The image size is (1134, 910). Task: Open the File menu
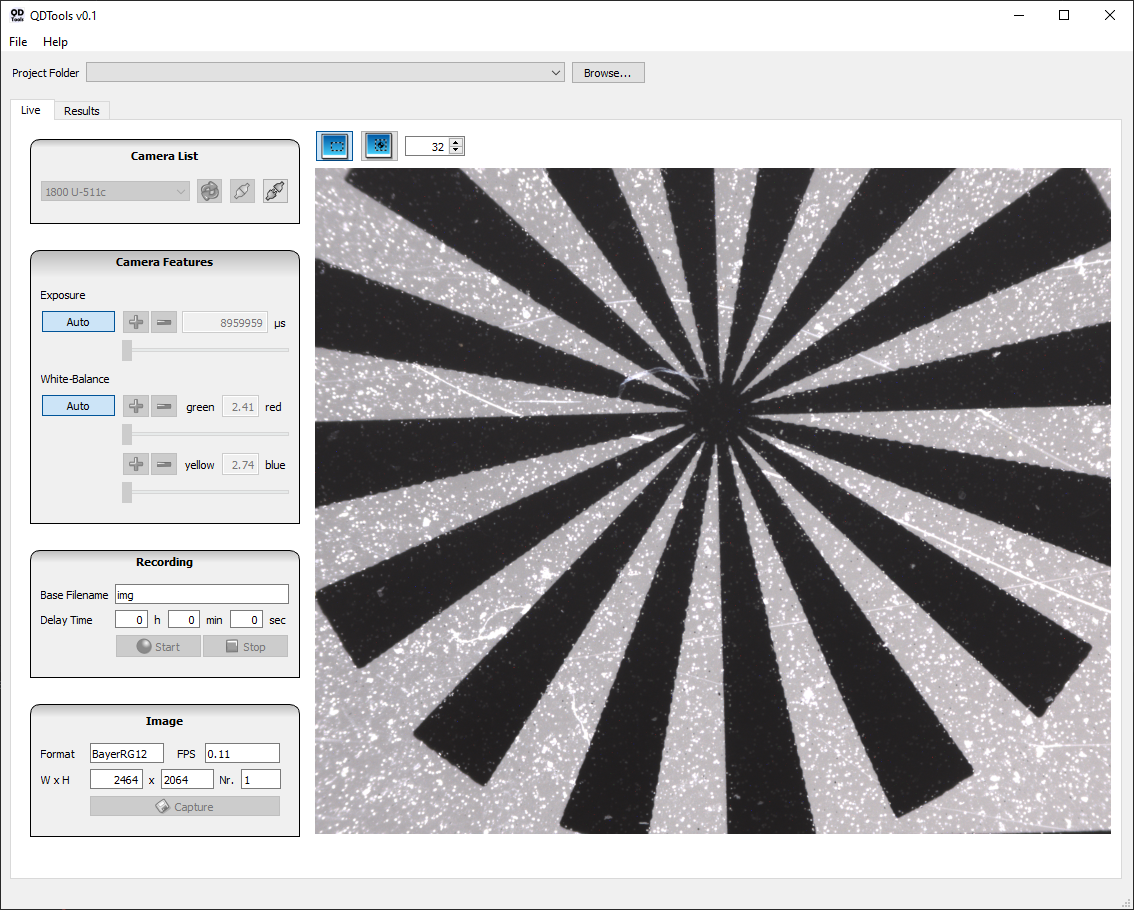click(x=18, y=42)
